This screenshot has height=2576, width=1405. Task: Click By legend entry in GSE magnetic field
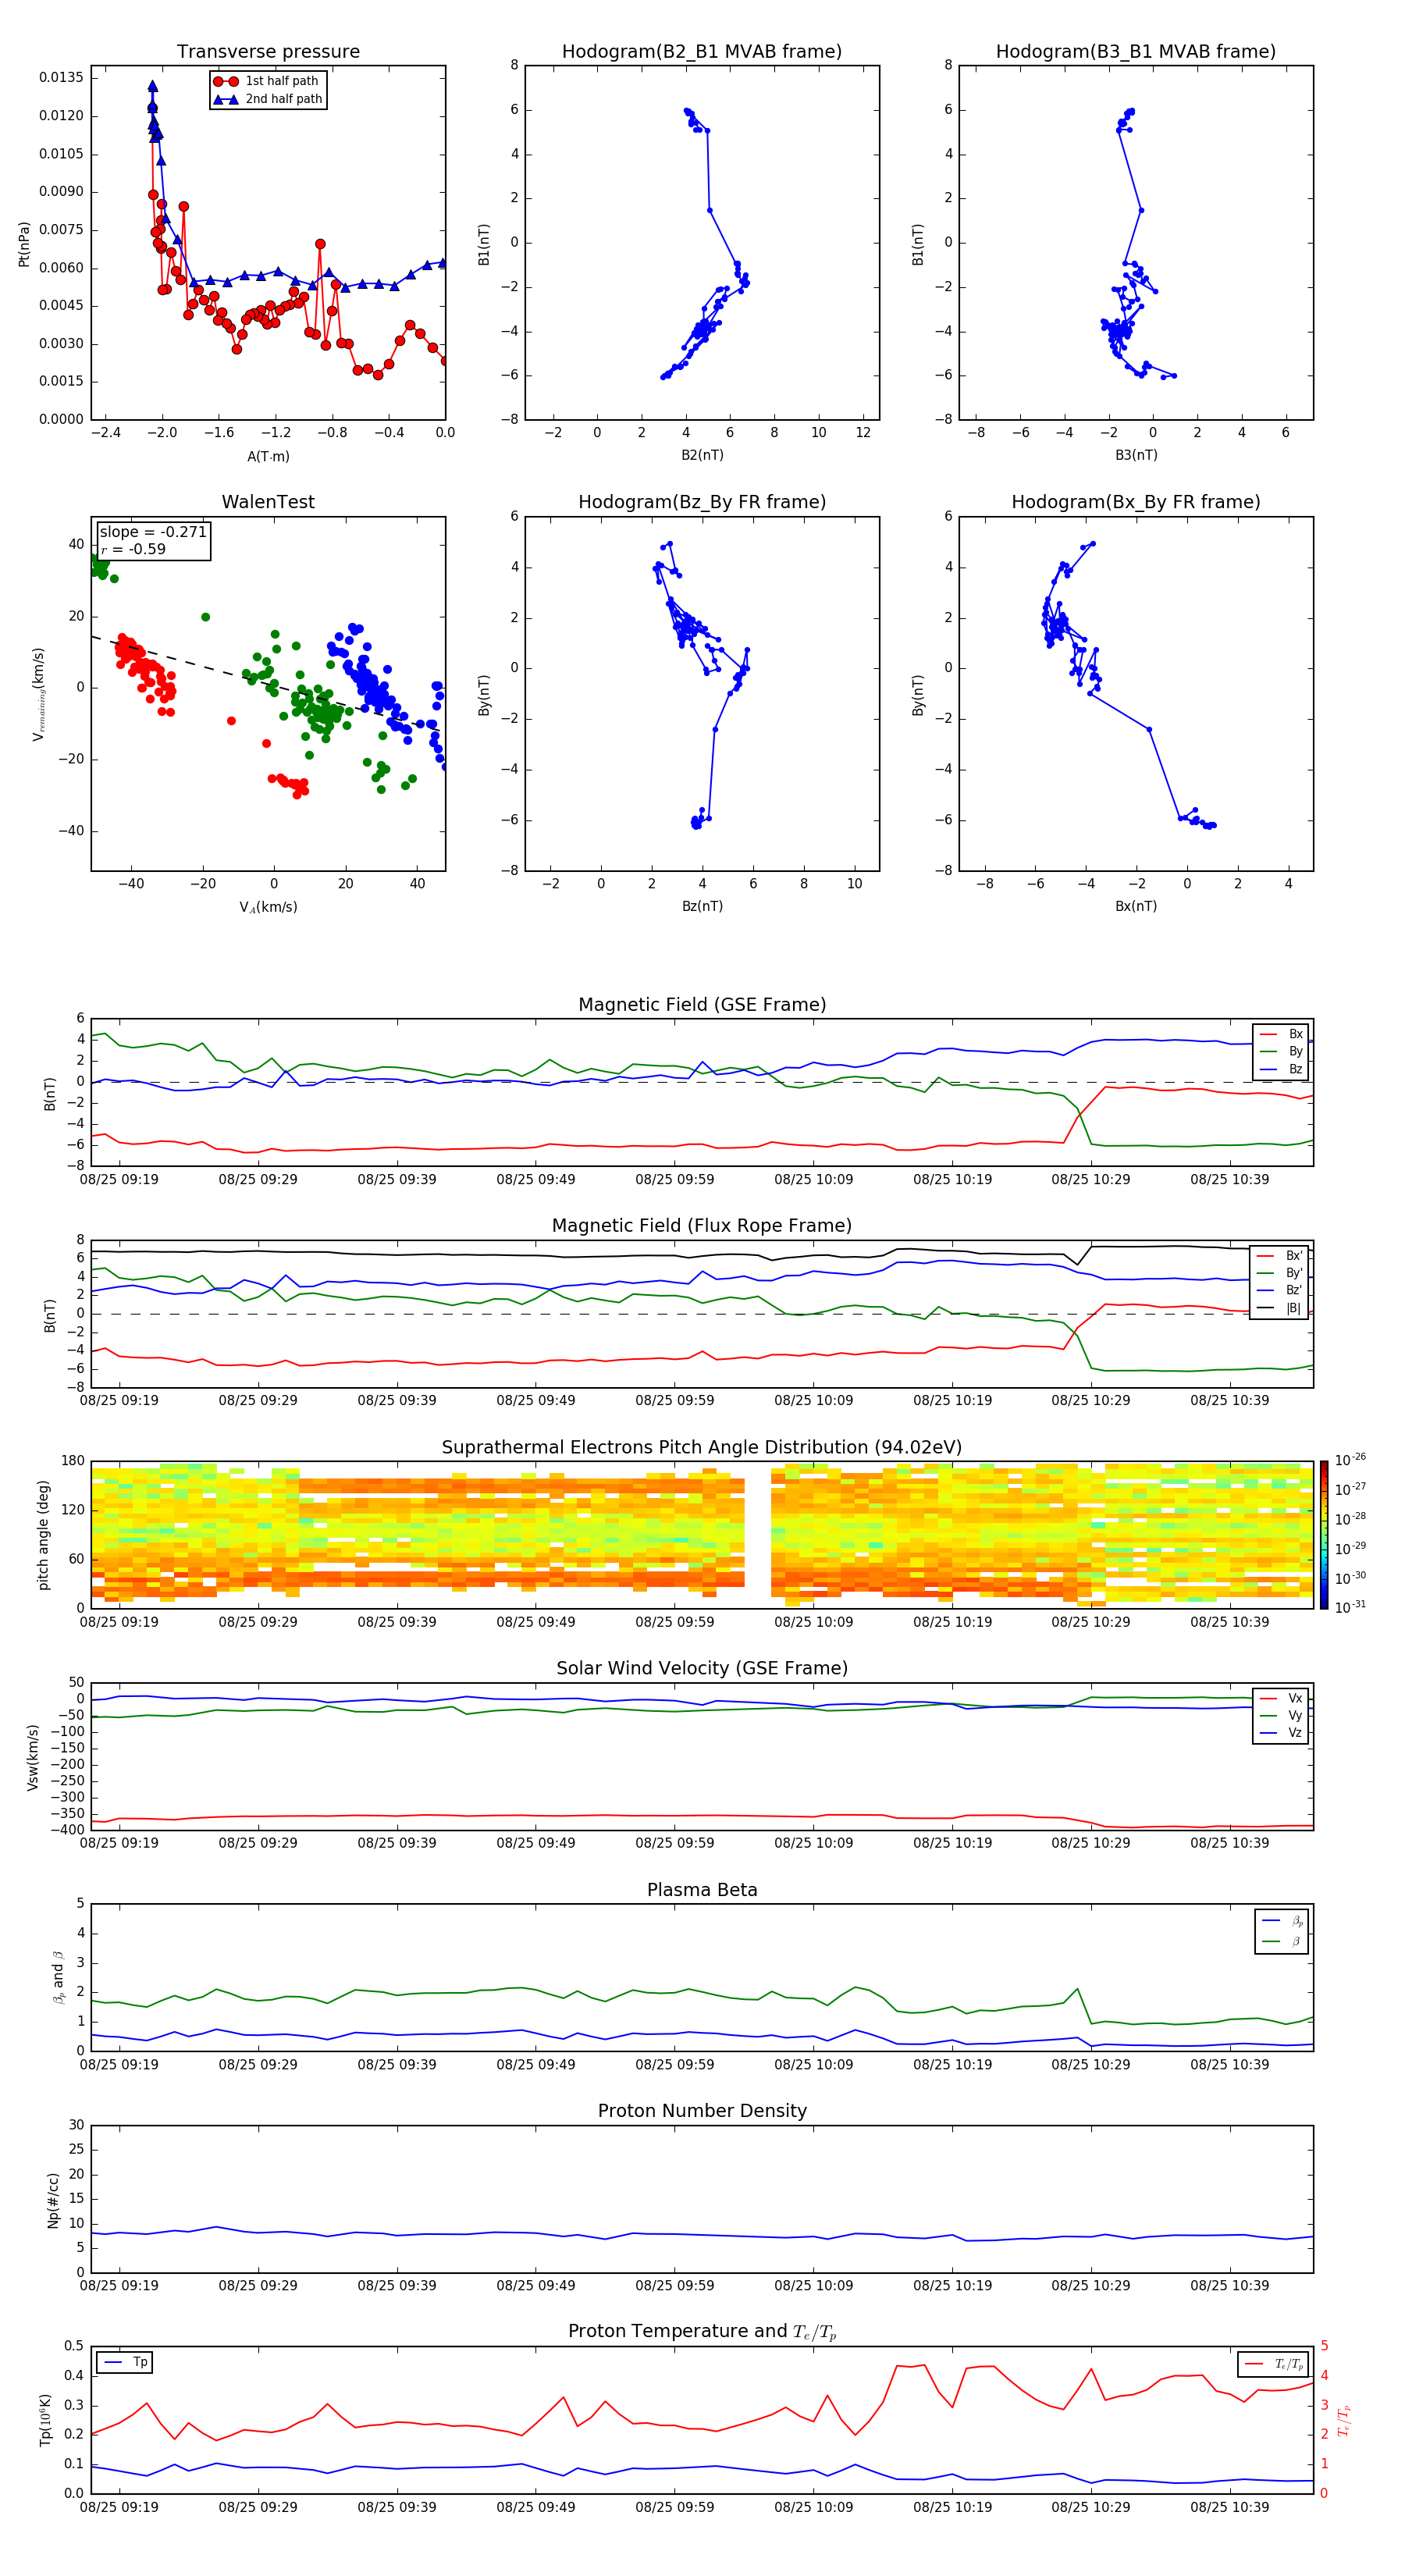click(x=1281, y=1052)
